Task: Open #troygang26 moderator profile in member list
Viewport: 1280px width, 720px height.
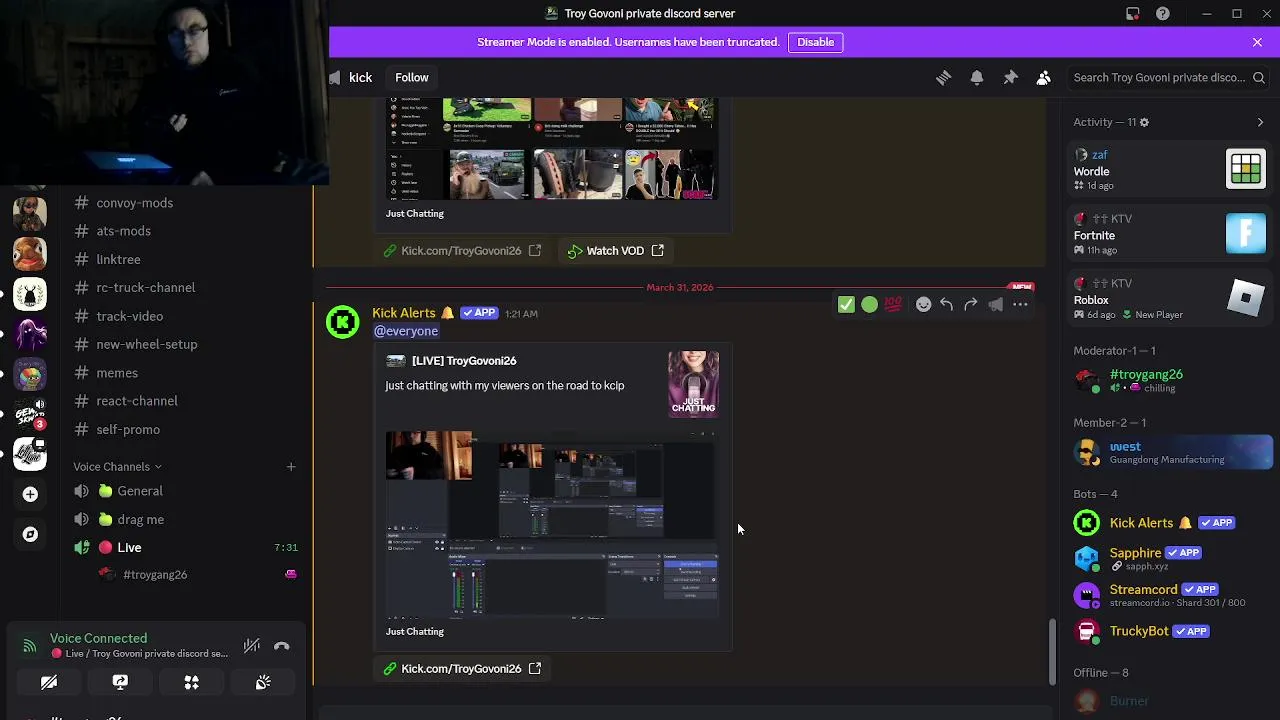Action: click(x=1170, y=380)
